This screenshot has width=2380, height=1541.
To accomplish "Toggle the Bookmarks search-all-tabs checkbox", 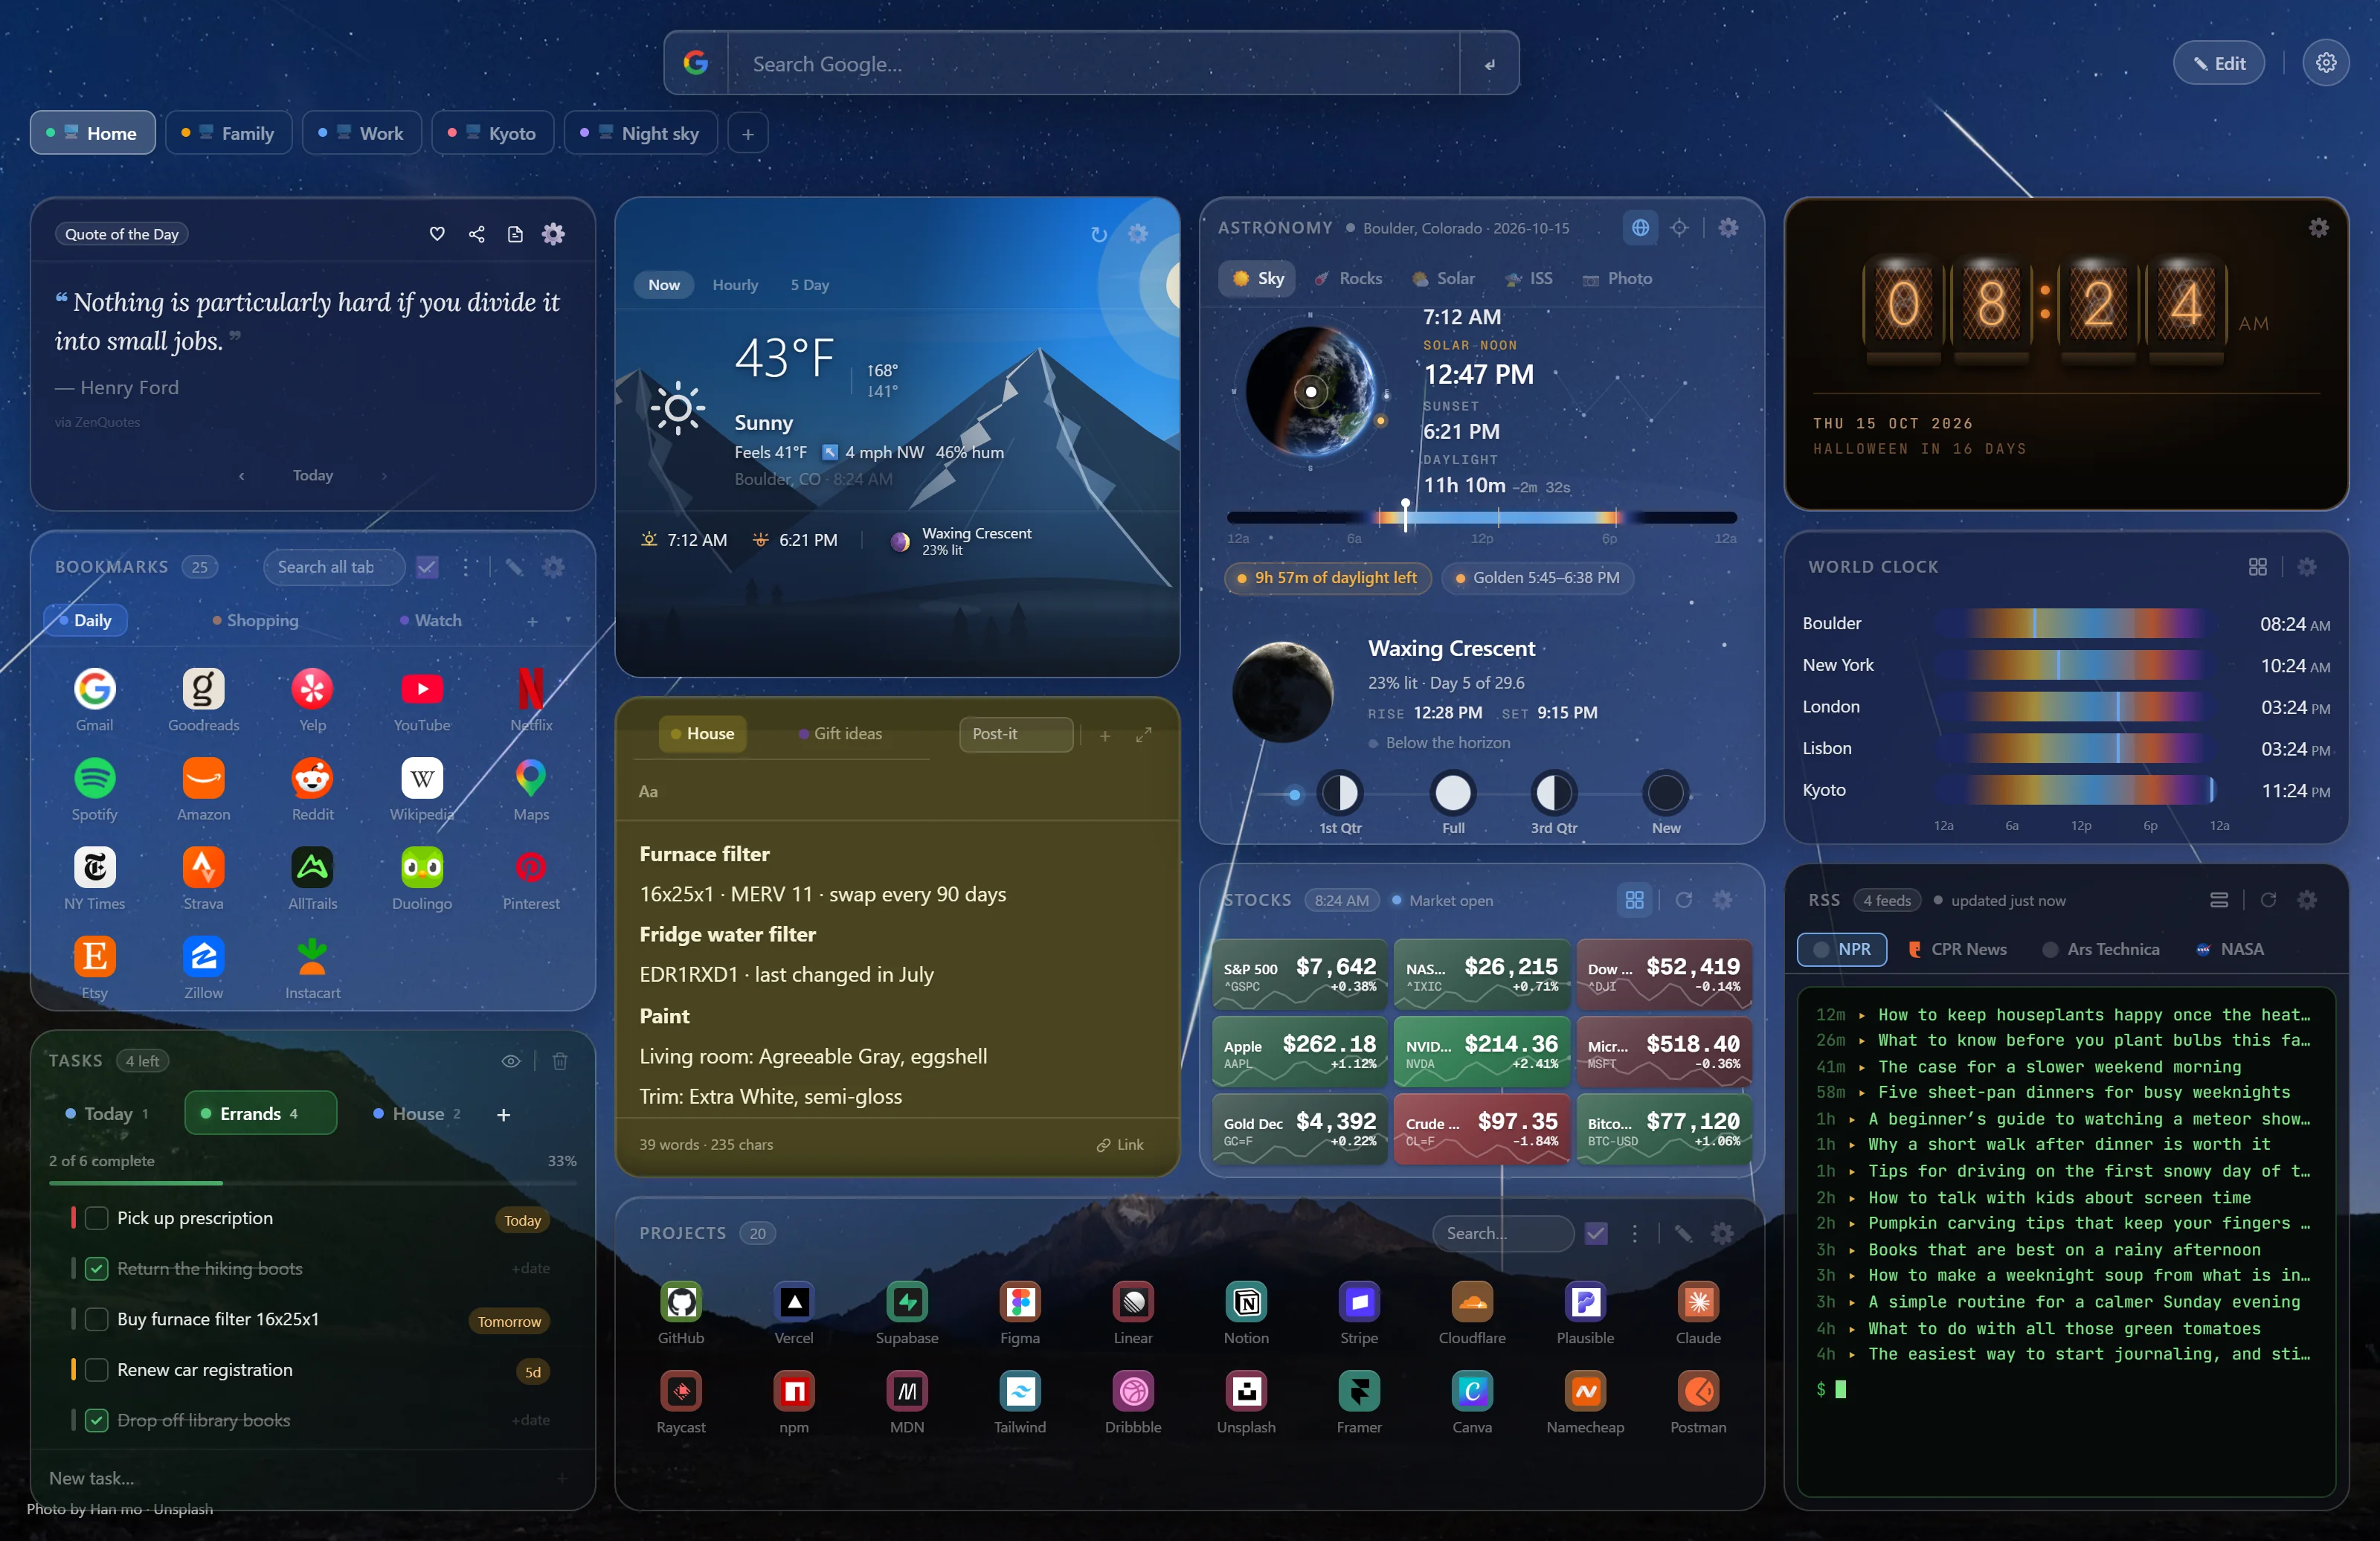I will 427,567.
